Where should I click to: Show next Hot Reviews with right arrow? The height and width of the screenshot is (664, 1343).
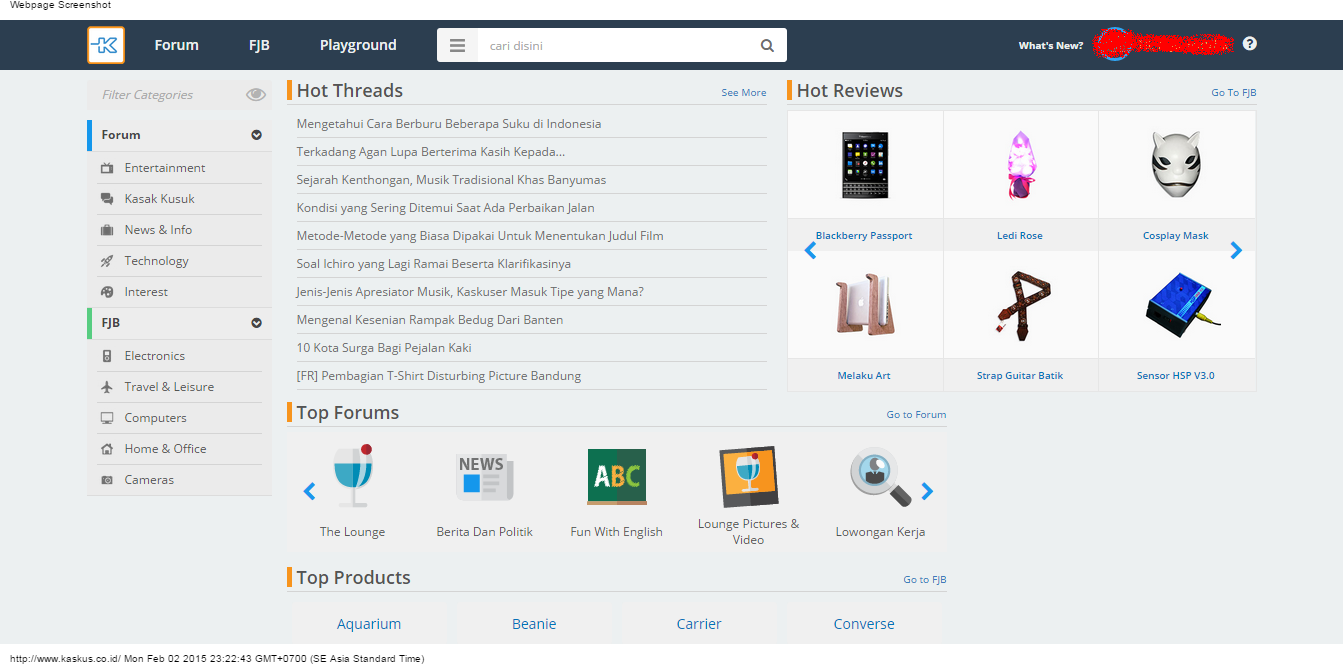click(1236, 250)
